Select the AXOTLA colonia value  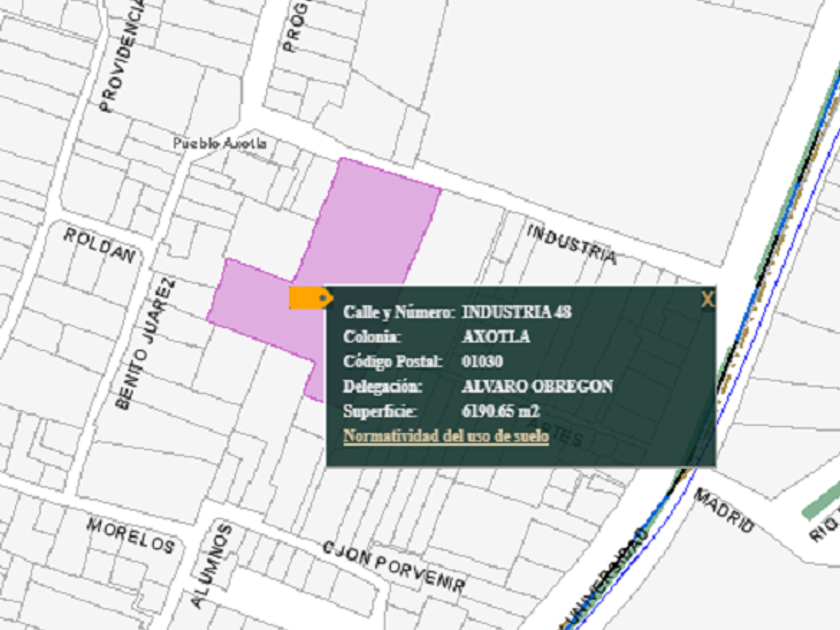coord(496,336)
